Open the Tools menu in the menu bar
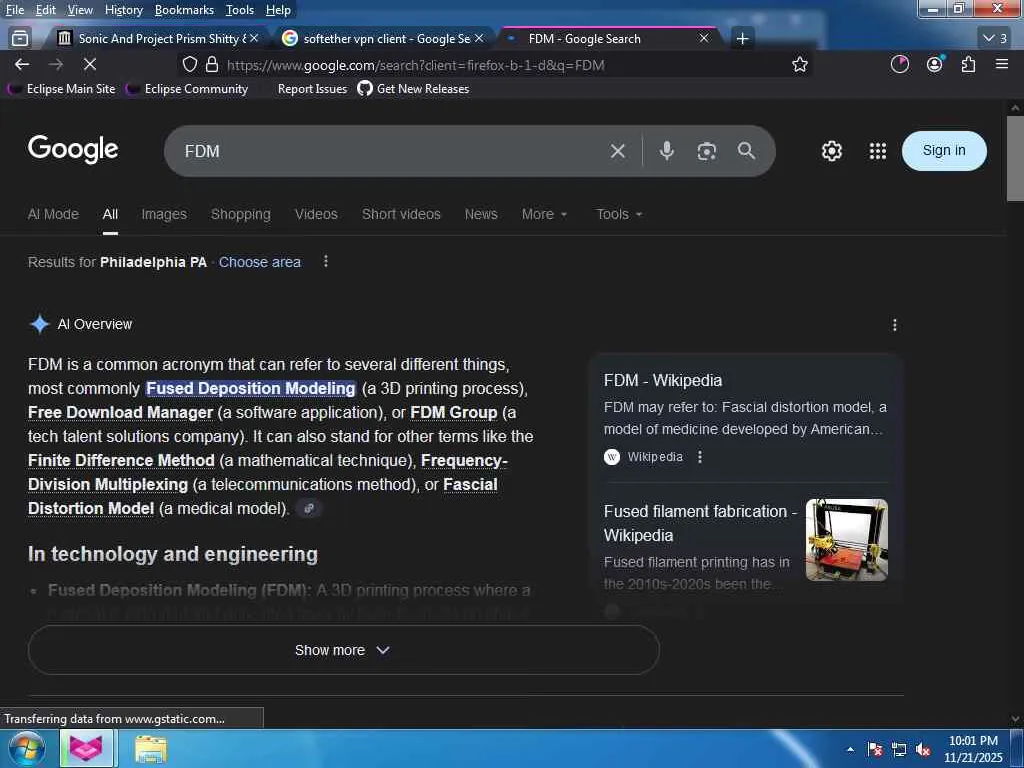1024x768 pixels. coord(239,10)
